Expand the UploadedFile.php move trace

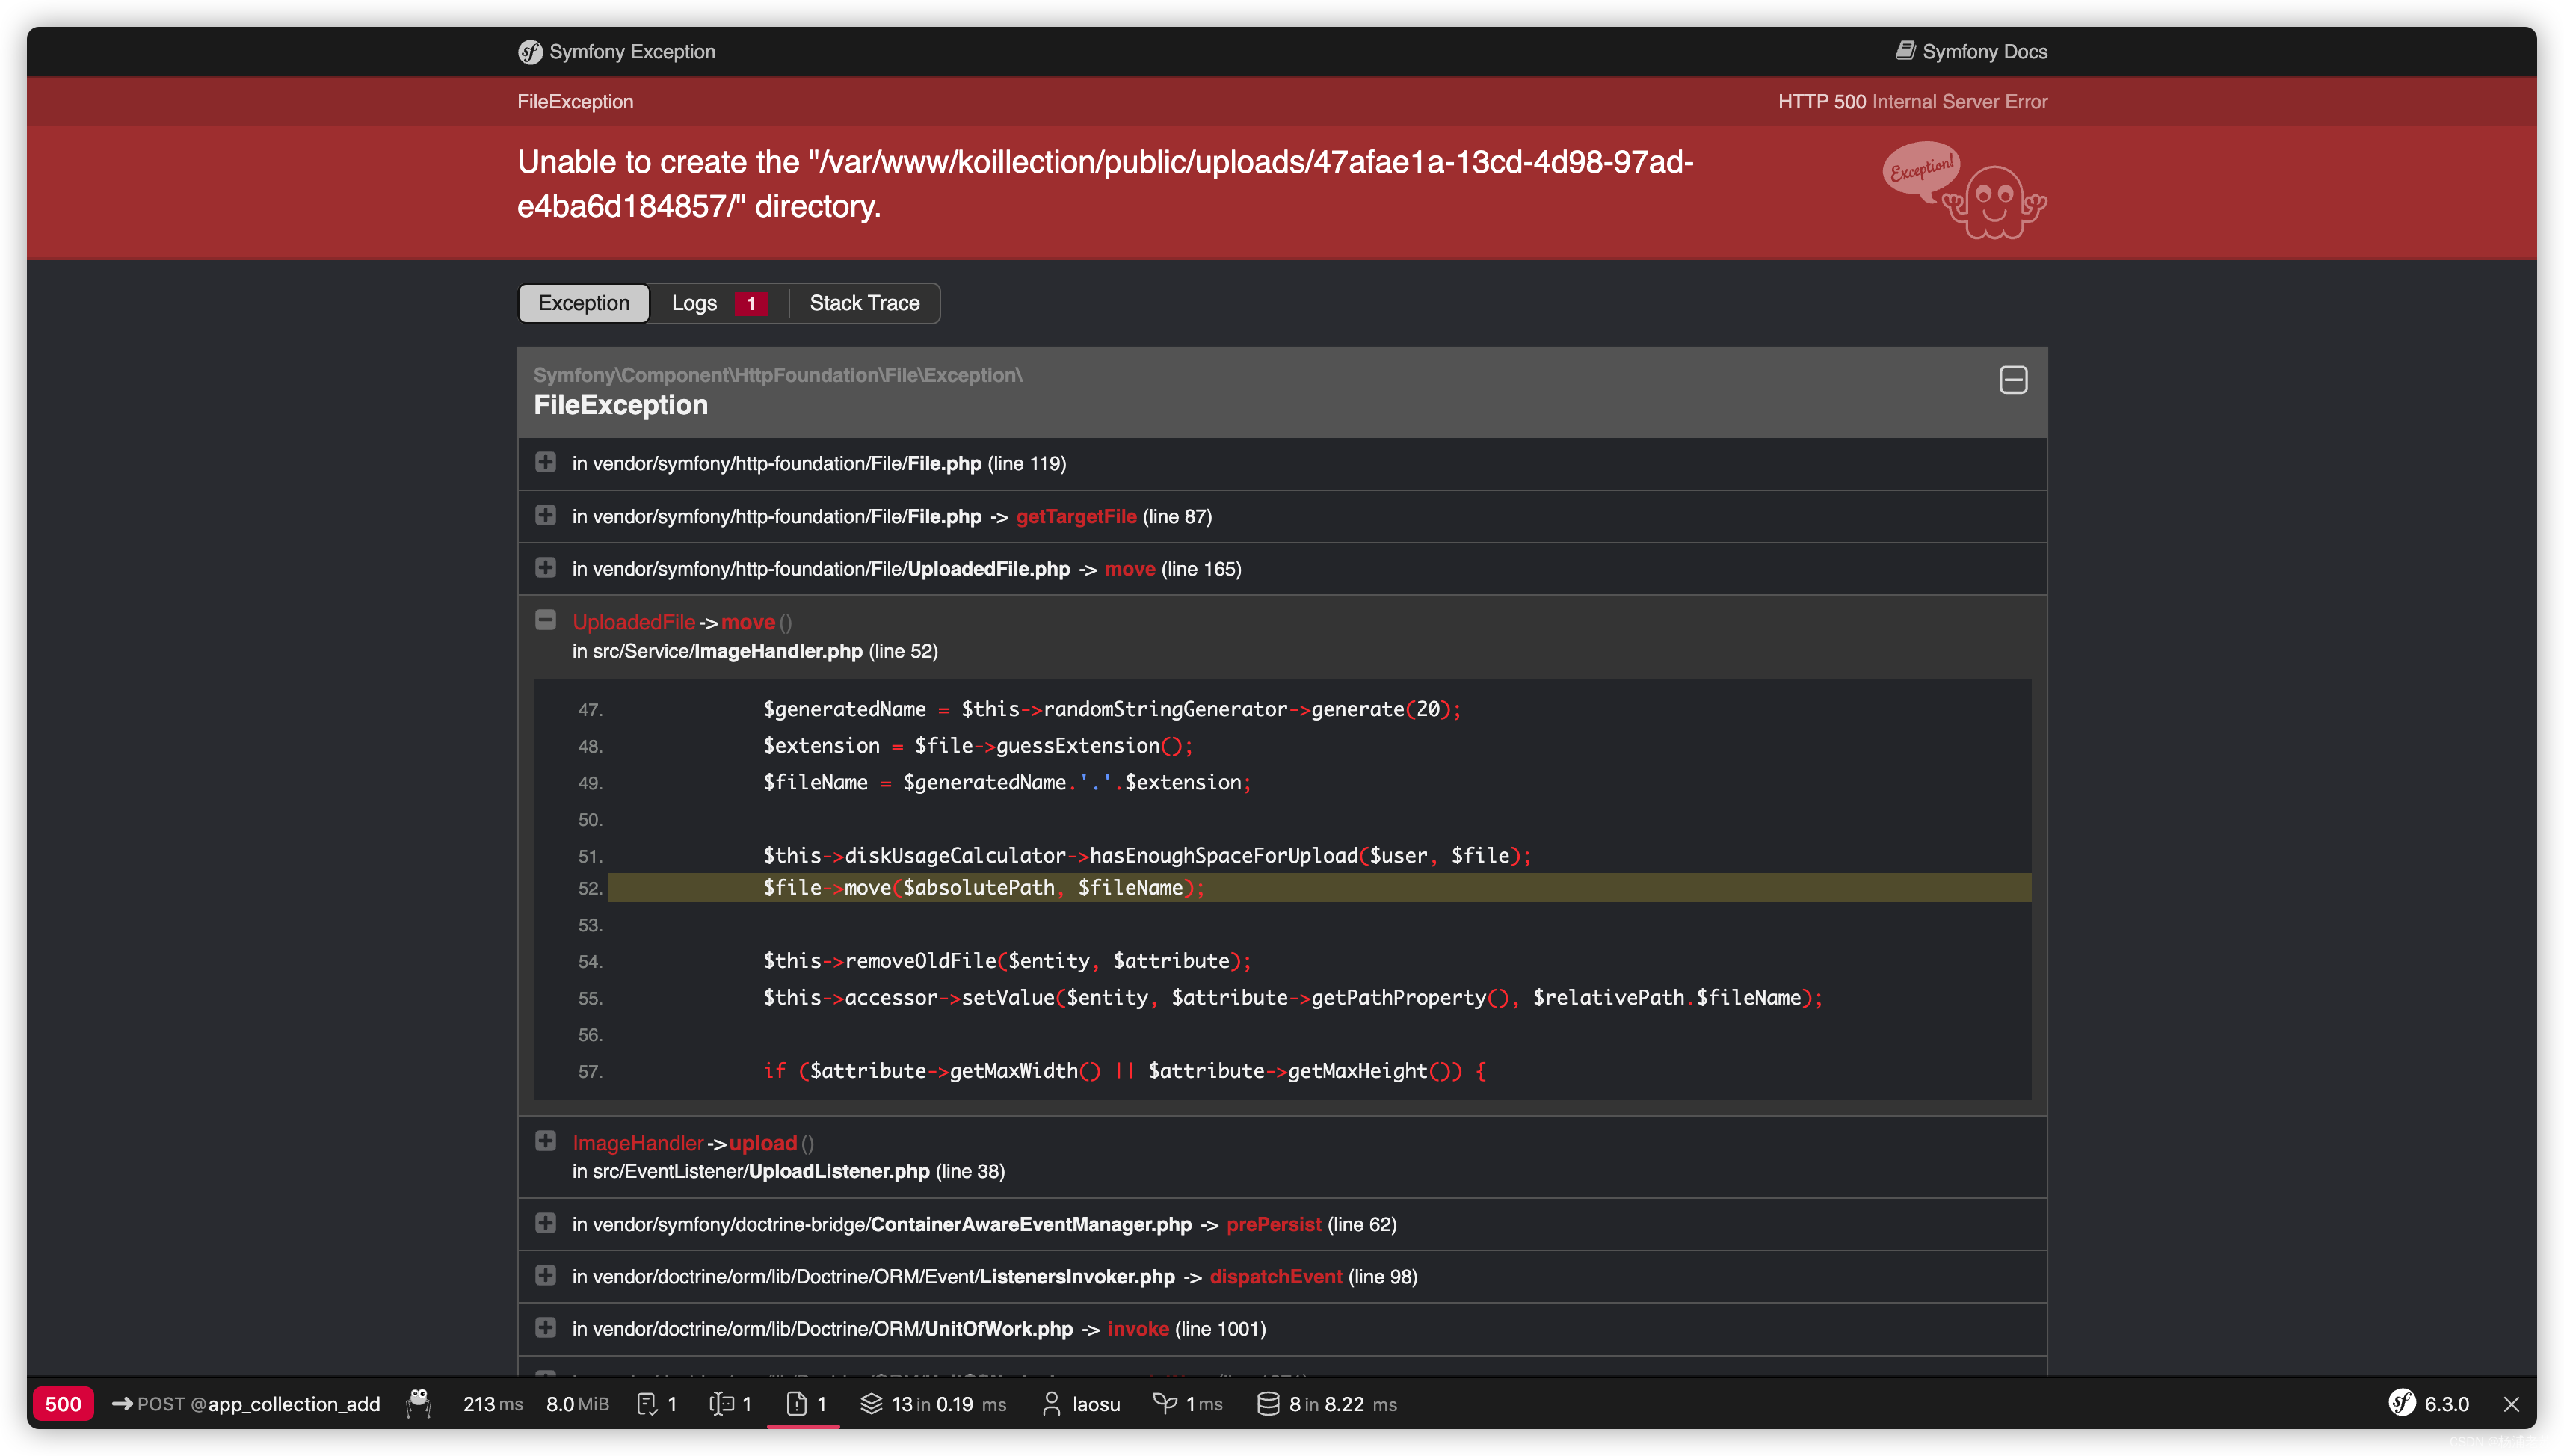(x=545, y=567)
